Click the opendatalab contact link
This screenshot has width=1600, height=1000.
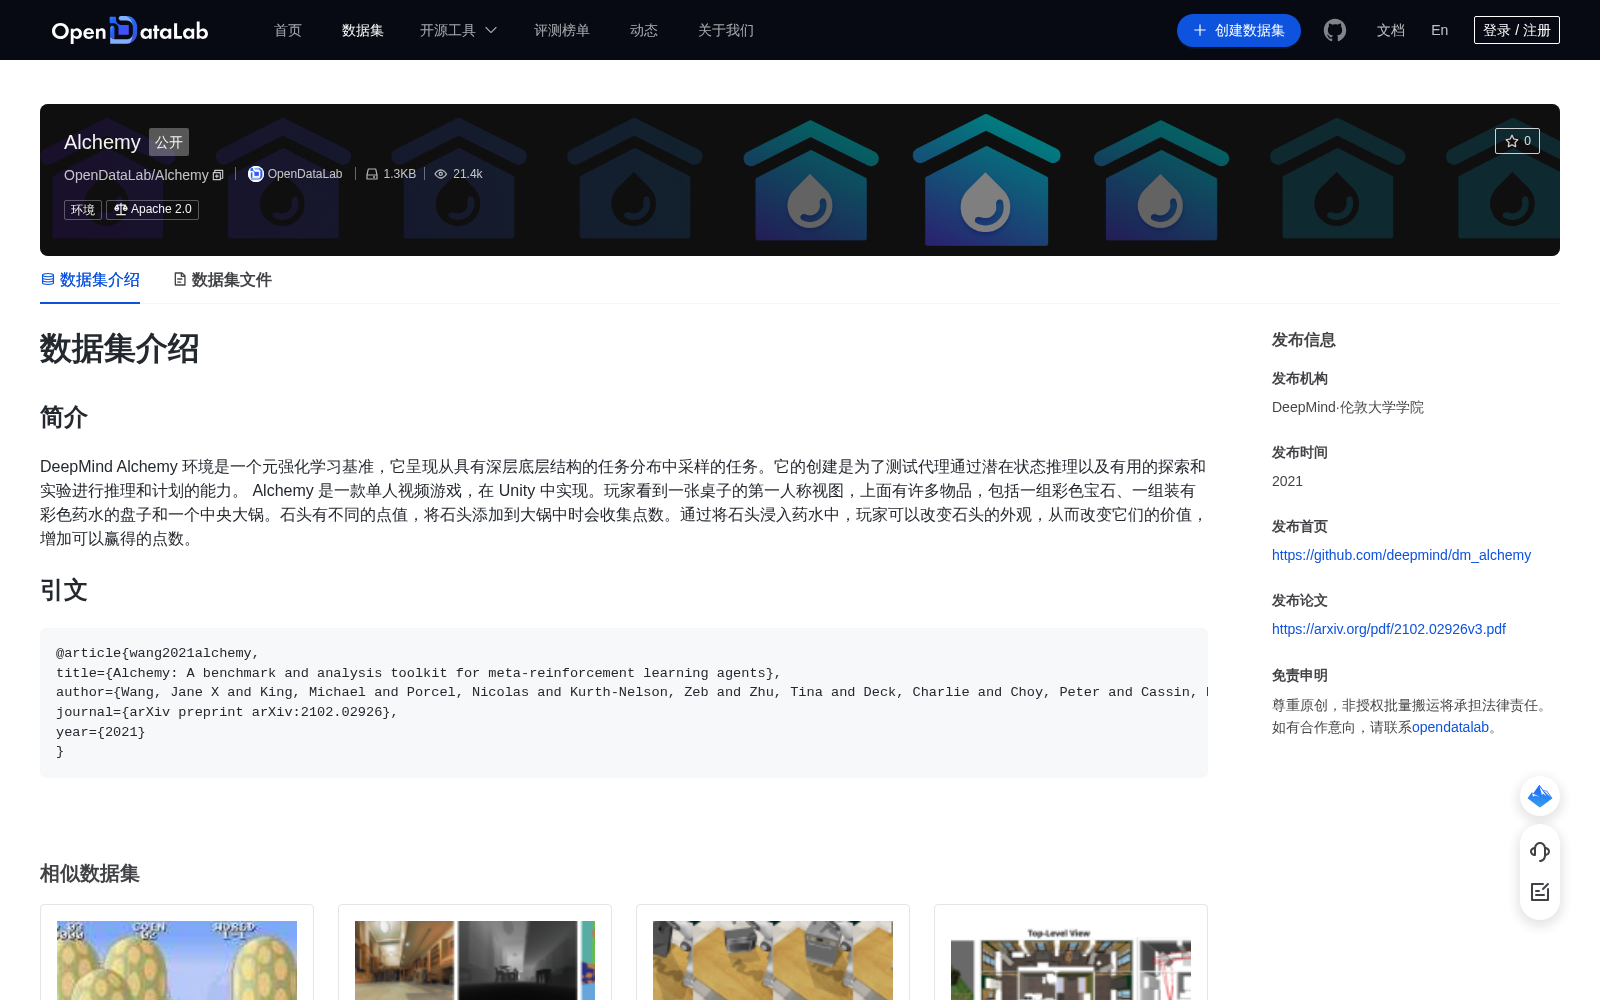tap(1450, 727)
